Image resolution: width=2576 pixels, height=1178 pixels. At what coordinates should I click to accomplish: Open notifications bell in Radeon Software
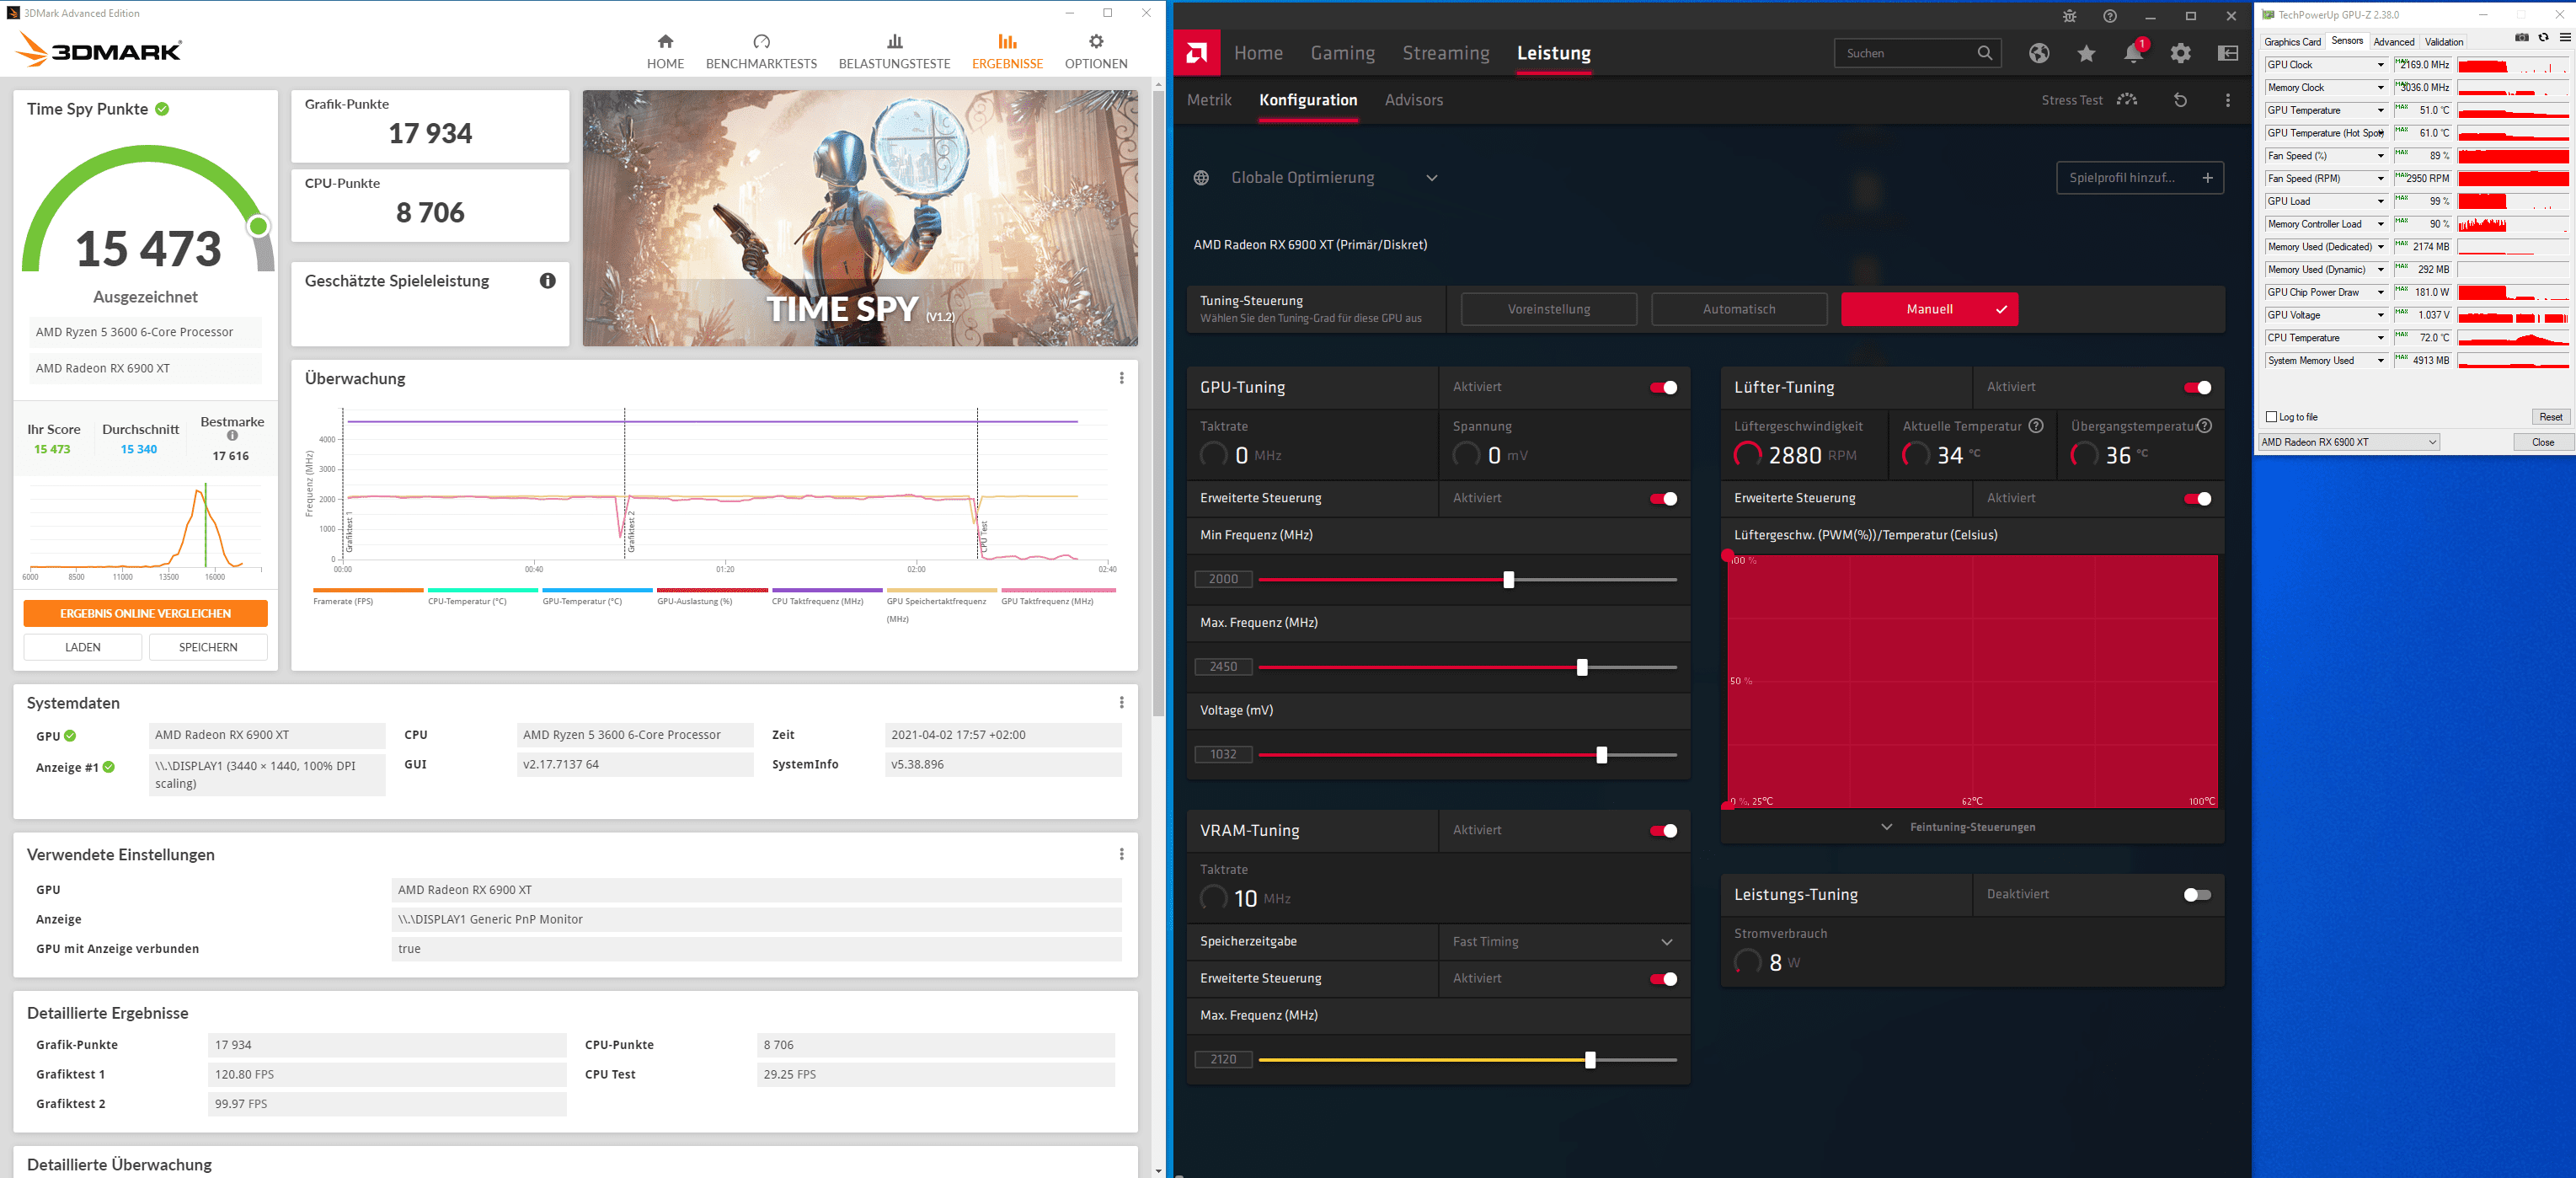click(x=2132, y=53)
